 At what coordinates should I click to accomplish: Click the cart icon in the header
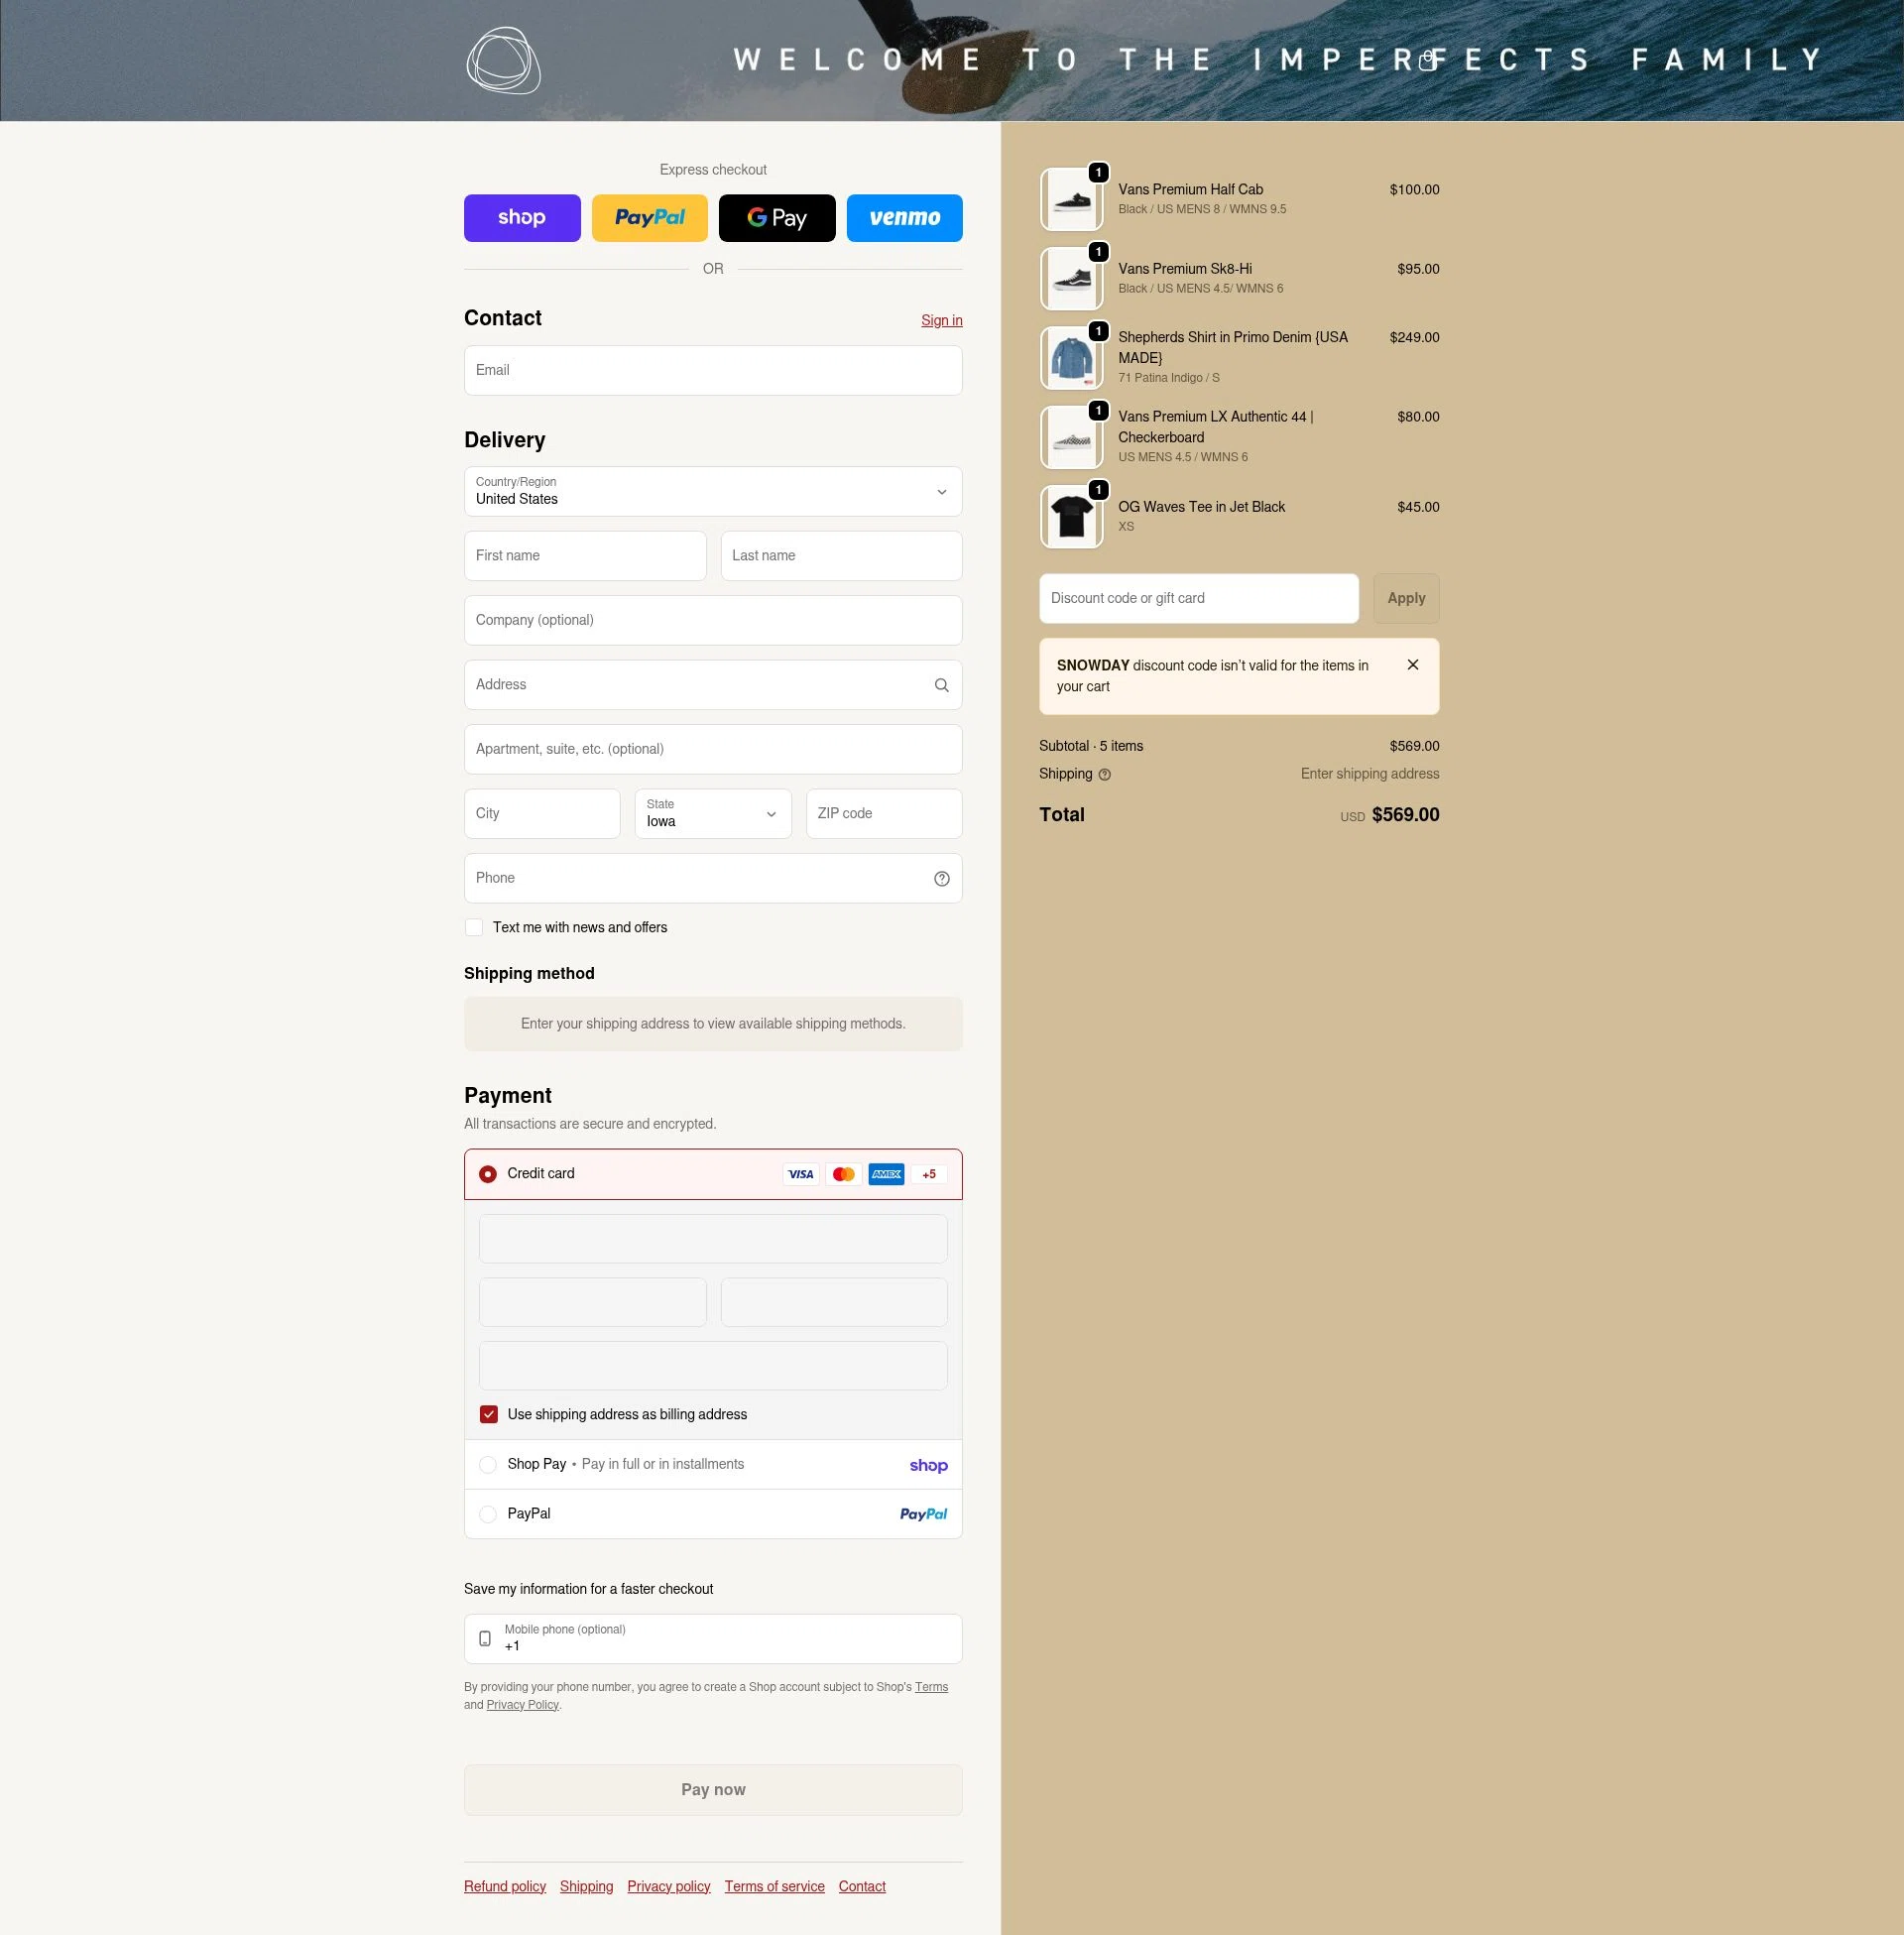click(x=1428, y=60)
